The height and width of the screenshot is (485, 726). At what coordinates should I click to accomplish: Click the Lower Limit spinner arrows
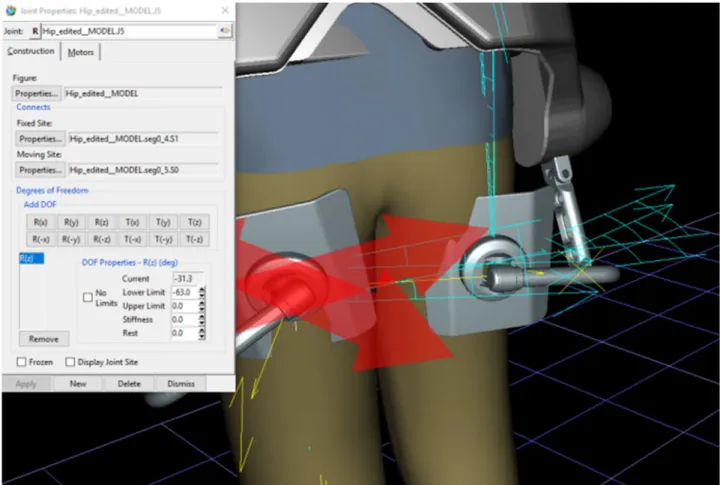[x=202, y=292]
